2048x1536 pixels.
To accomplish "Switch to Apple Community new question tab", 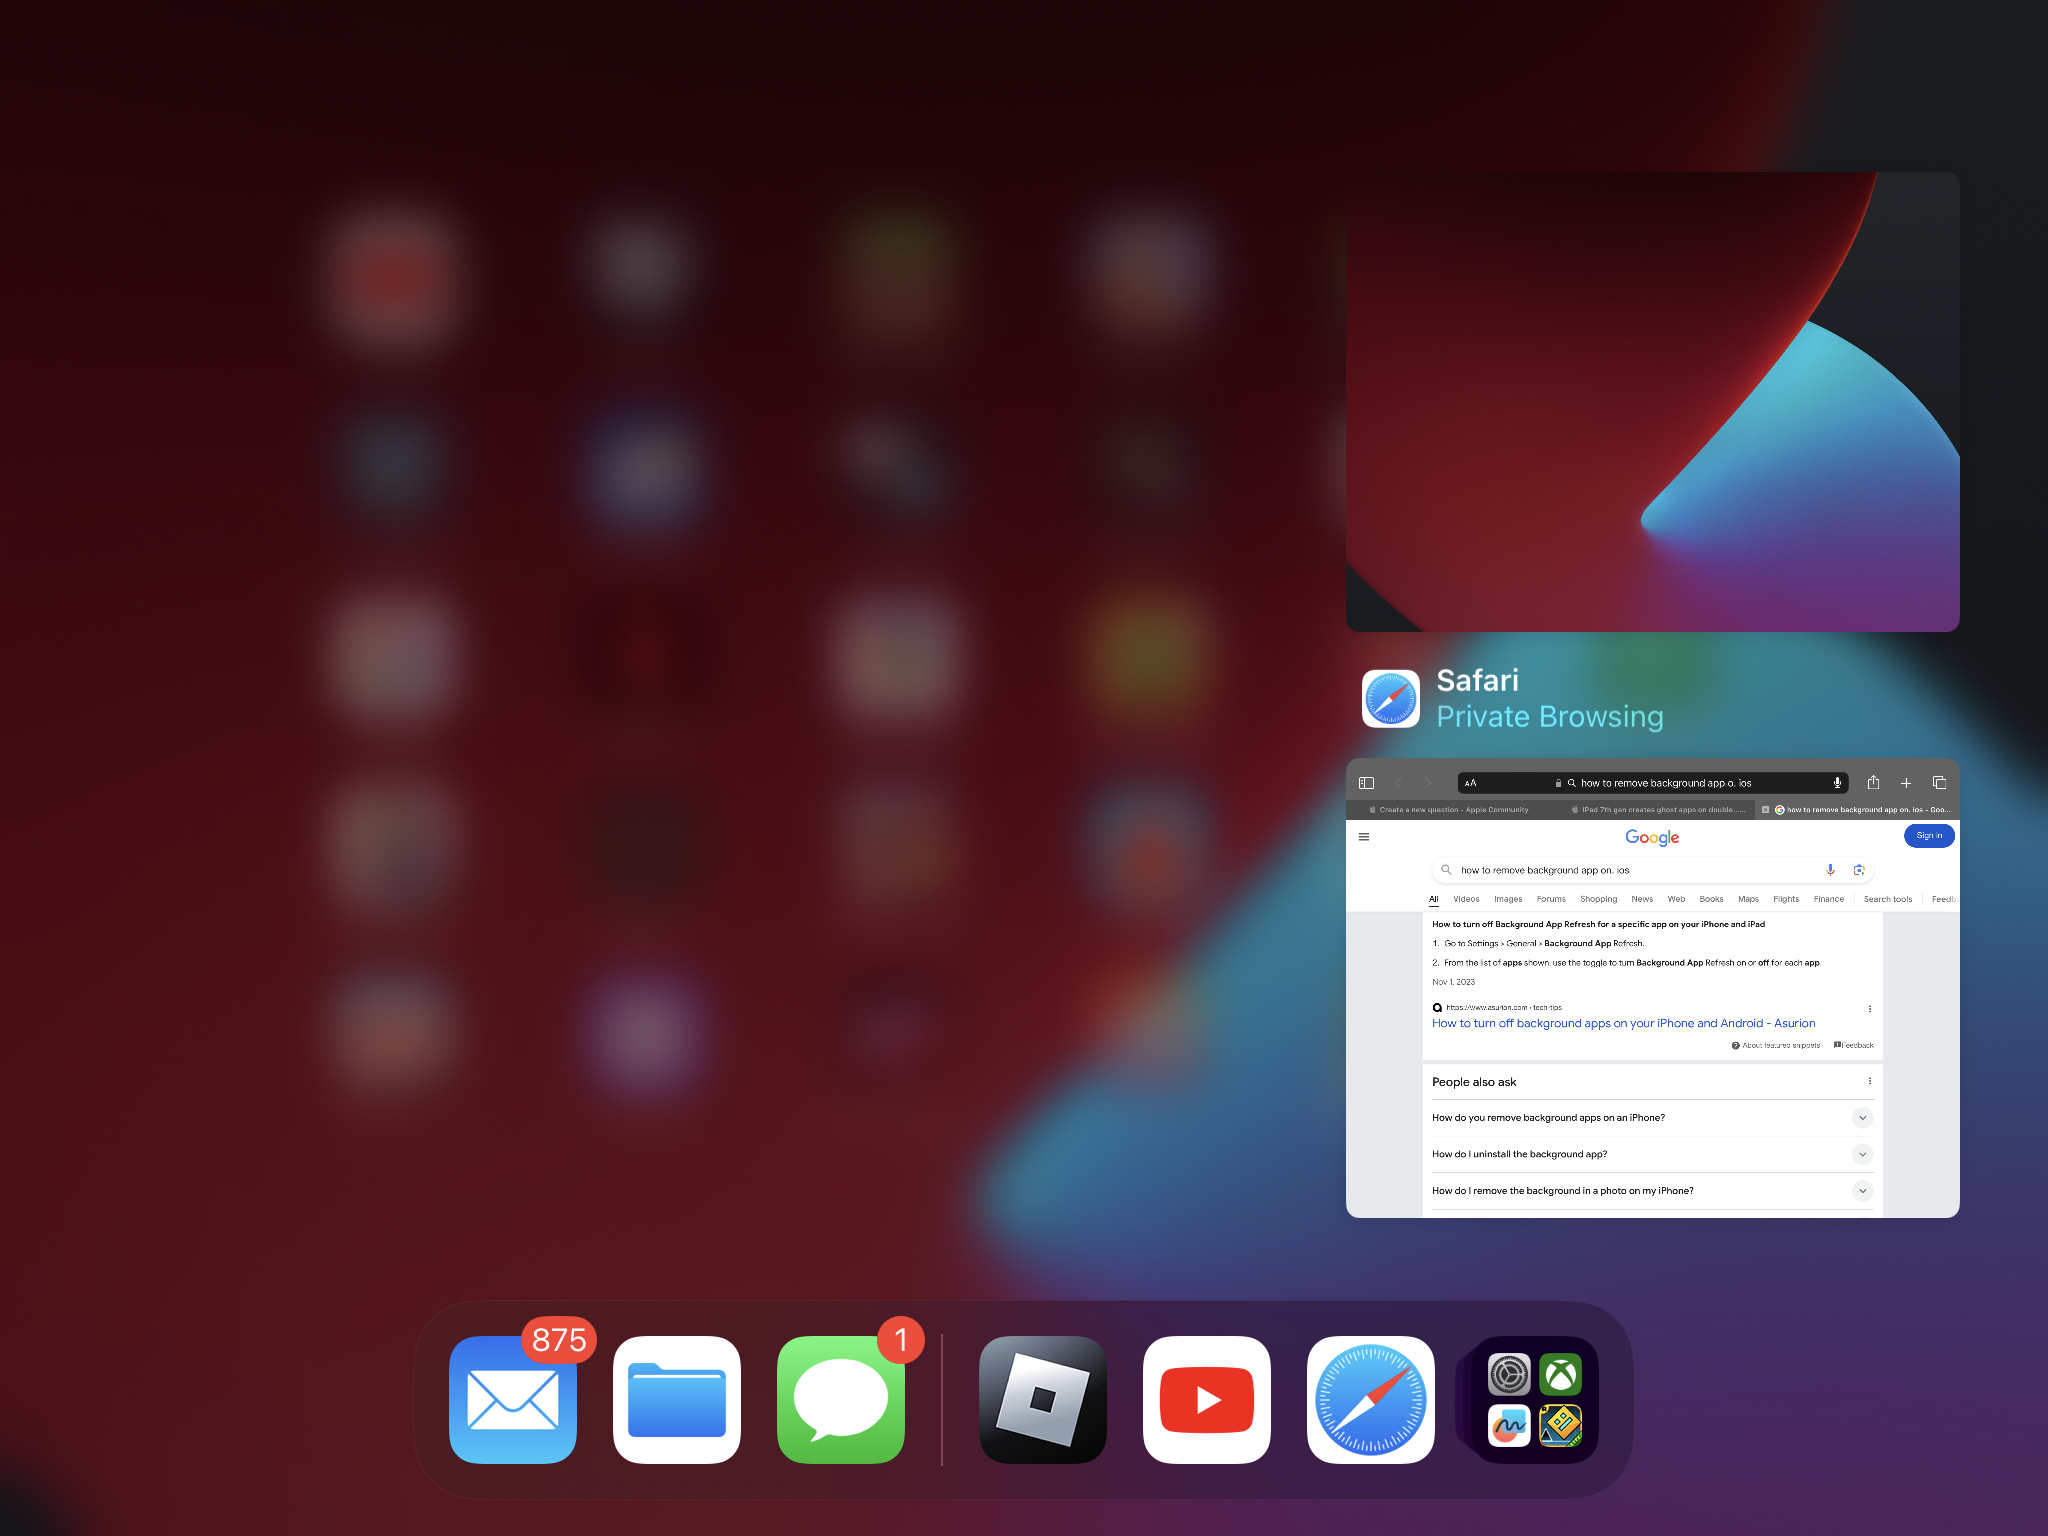I will pos(1452,810).
